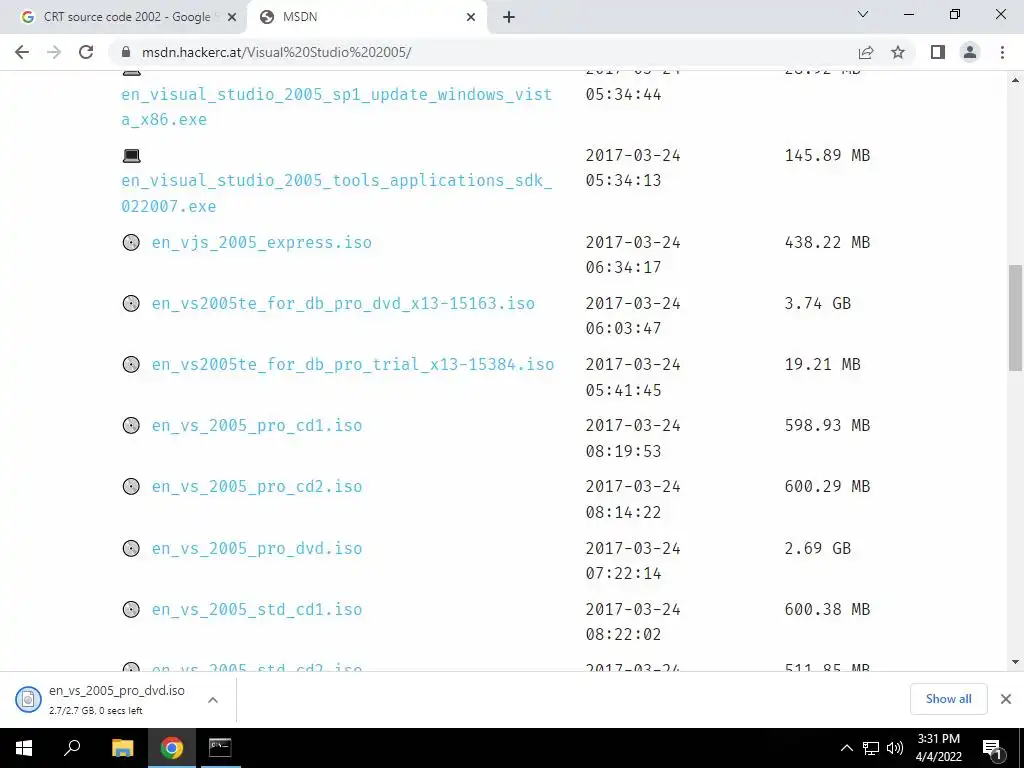Click the 145.89 MB size value
1024x768 pixels.
point(827,155)
